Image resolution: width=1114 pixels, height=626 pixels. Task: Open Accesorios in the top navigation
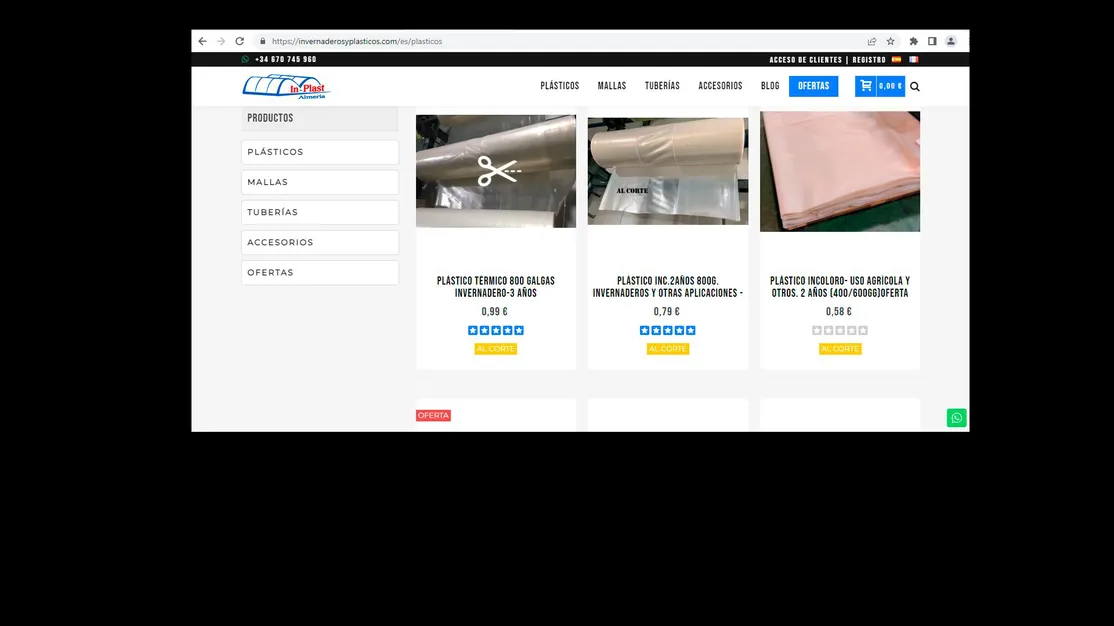(x=720, y=86)
